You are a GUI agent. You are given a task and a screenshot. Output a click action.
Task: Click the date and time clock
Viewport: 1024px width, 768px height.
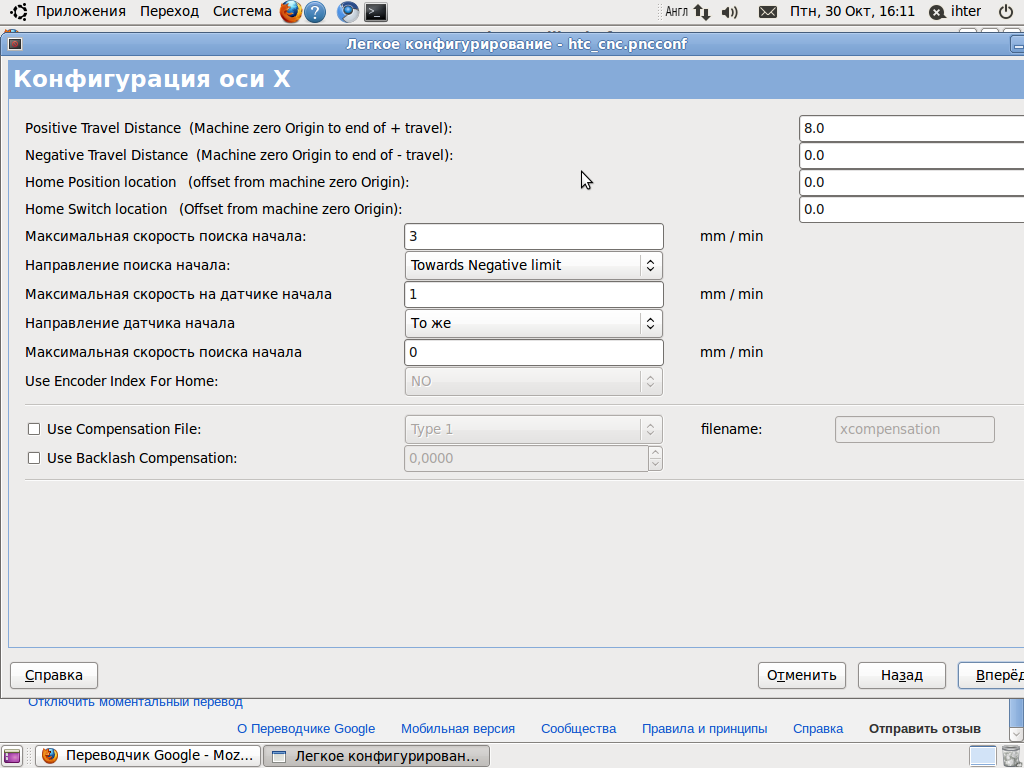point(852,12)
